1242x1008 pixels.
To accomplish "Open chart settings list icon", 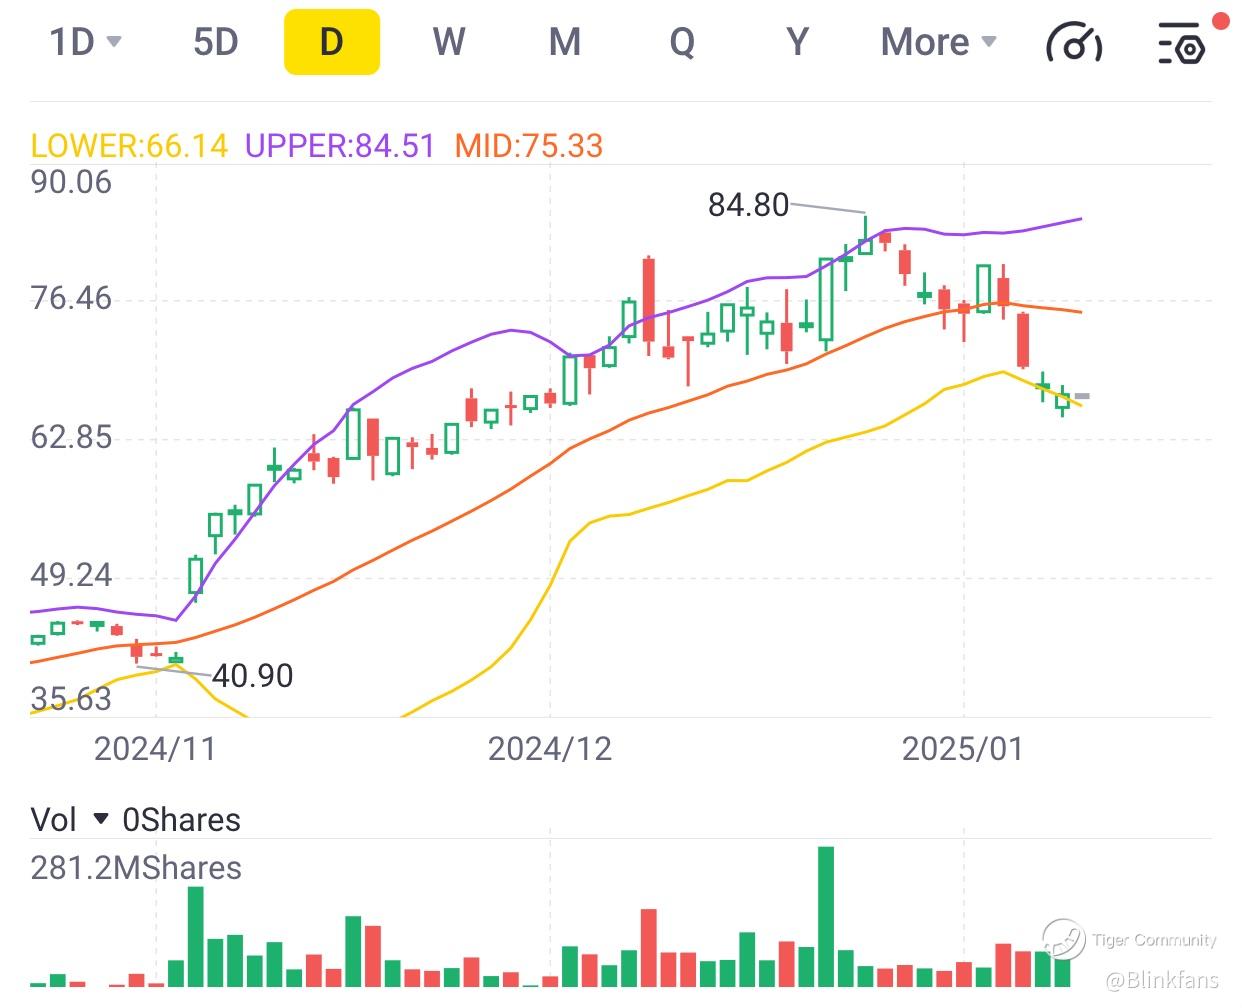I will click(1182, 43).
